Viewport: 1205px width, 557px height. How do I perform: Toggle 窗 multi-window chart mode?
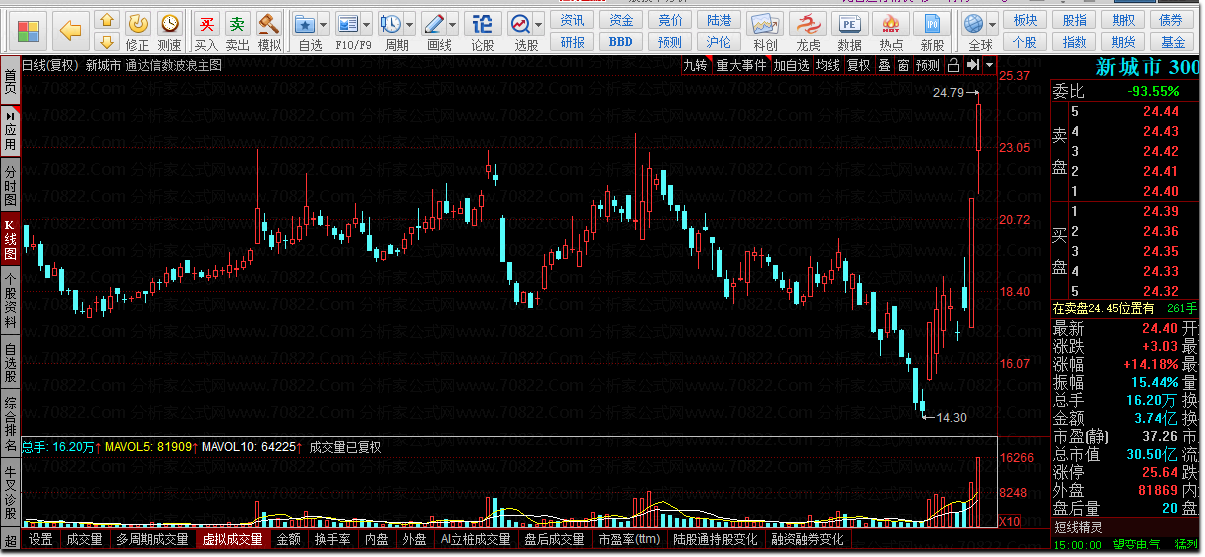tap(903, 65)
